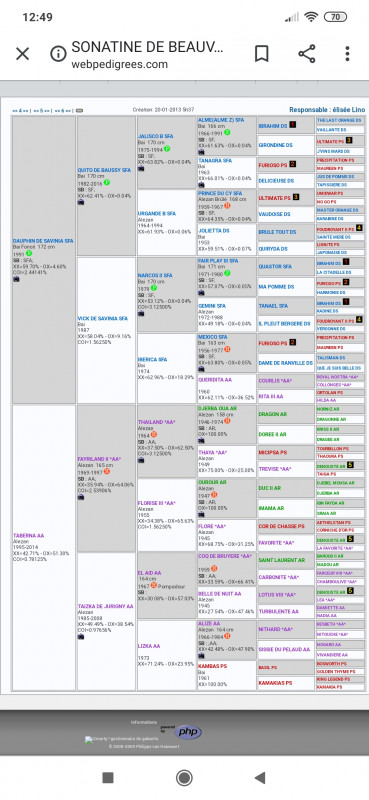
Task: Click the php powered logo in footer
Action: click(188, 732)
